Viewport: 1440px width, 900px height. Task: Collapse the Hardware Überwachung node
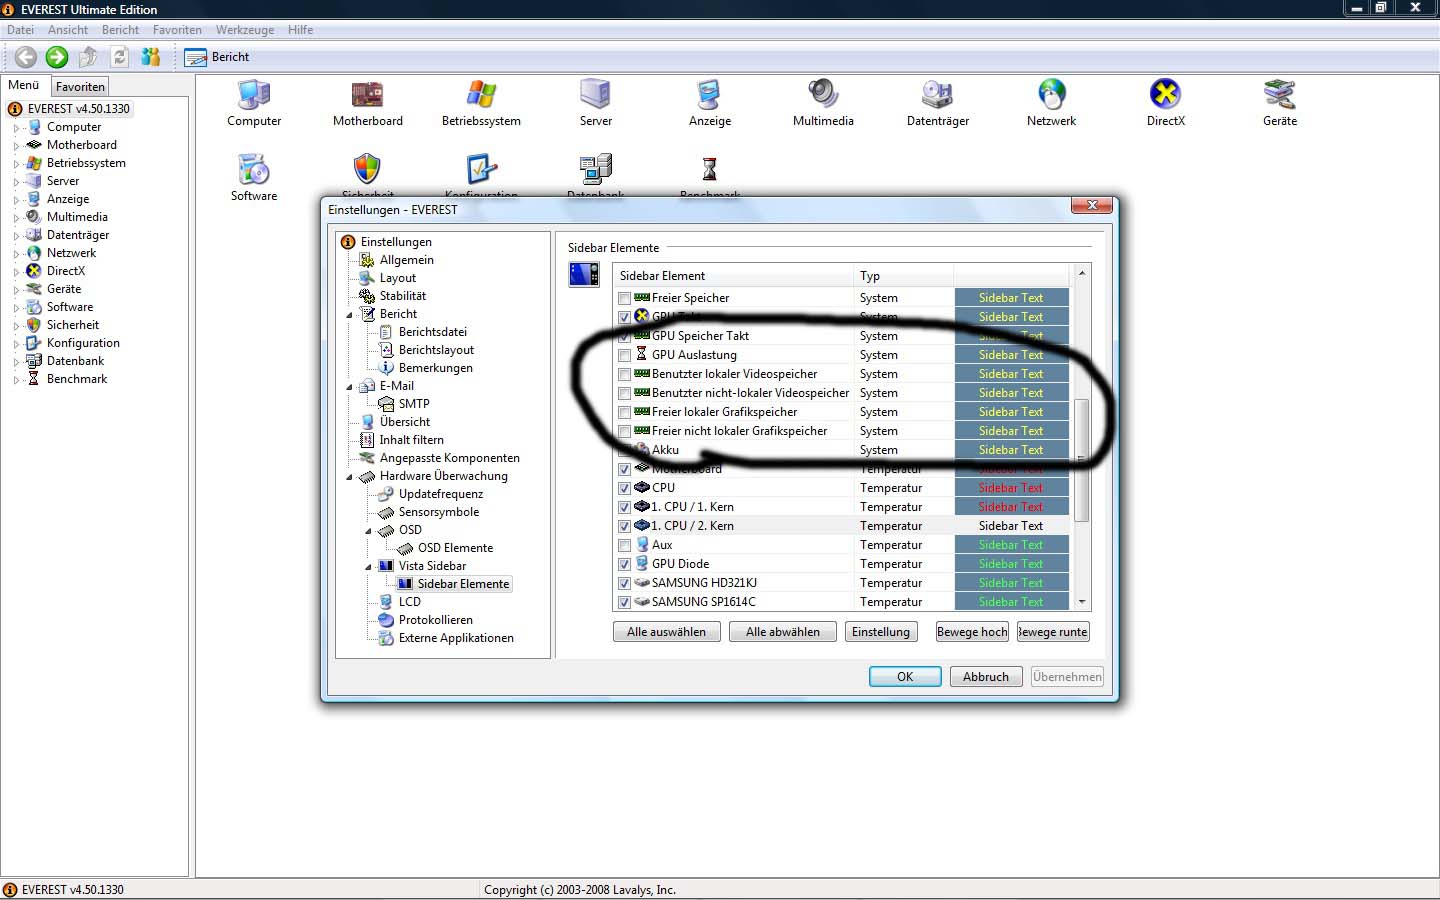pos(350,476)
